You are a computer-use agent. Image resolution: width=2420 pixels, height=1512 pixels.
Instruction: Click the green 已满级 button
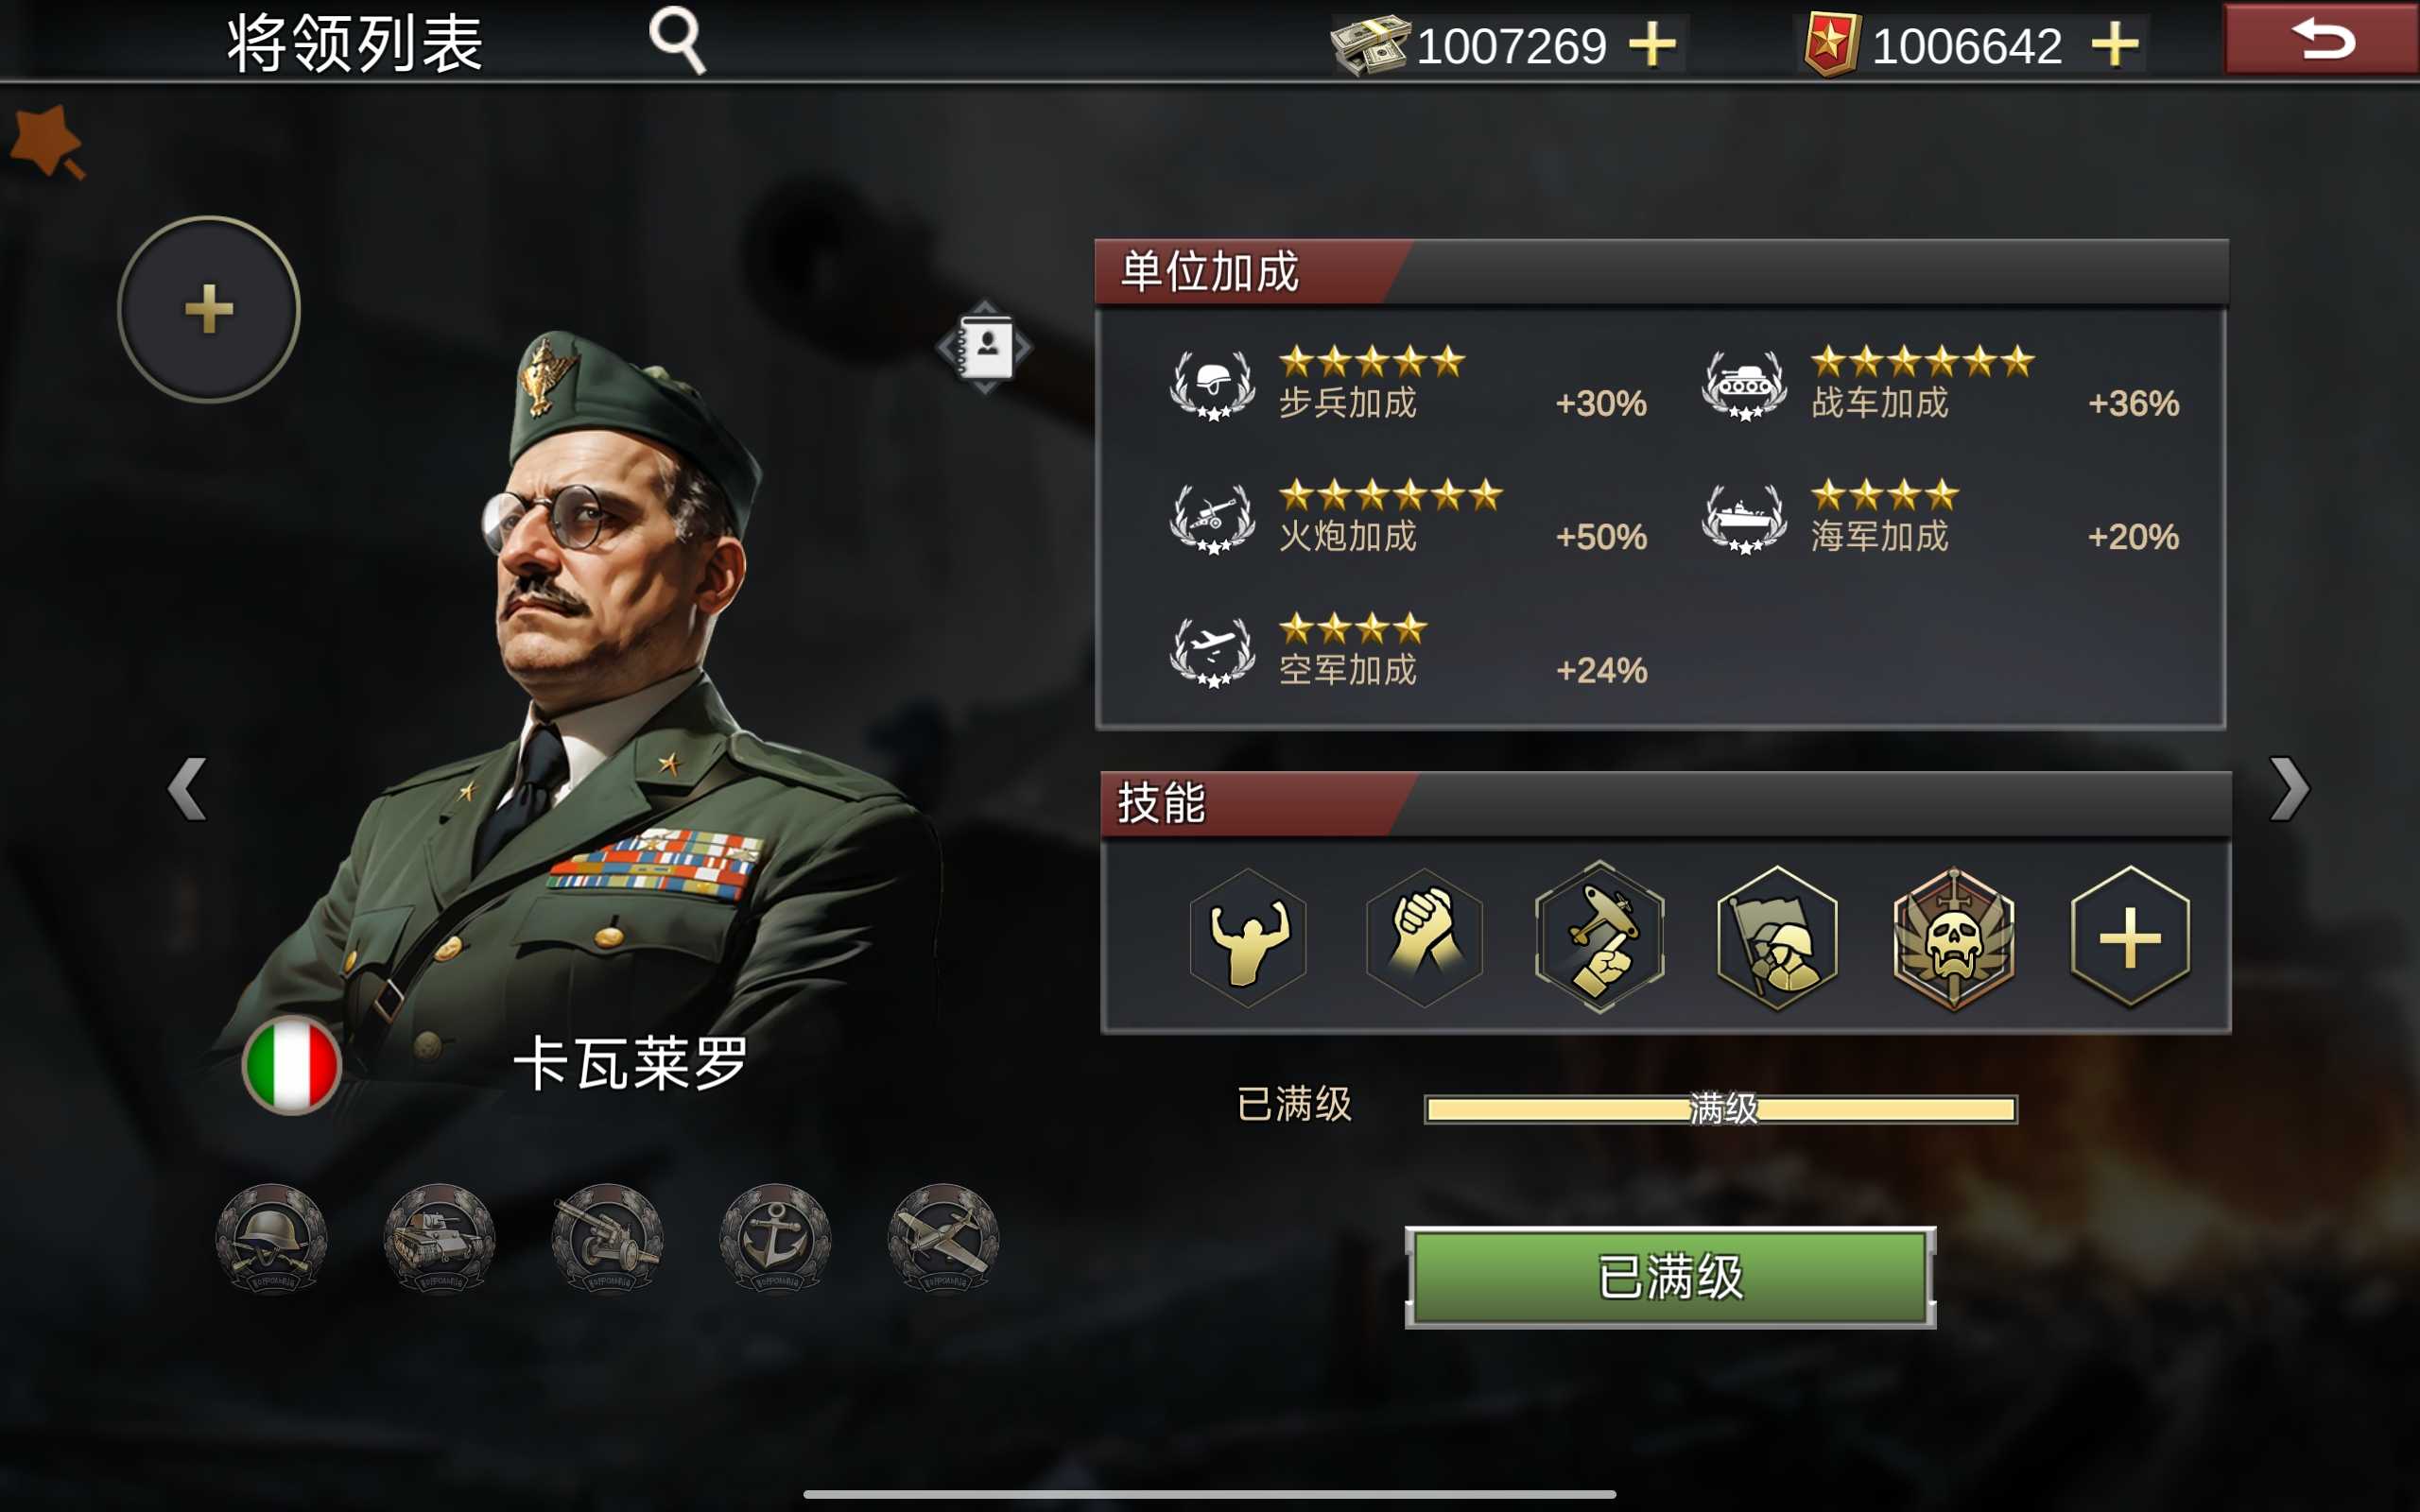click(1670, 1277)
